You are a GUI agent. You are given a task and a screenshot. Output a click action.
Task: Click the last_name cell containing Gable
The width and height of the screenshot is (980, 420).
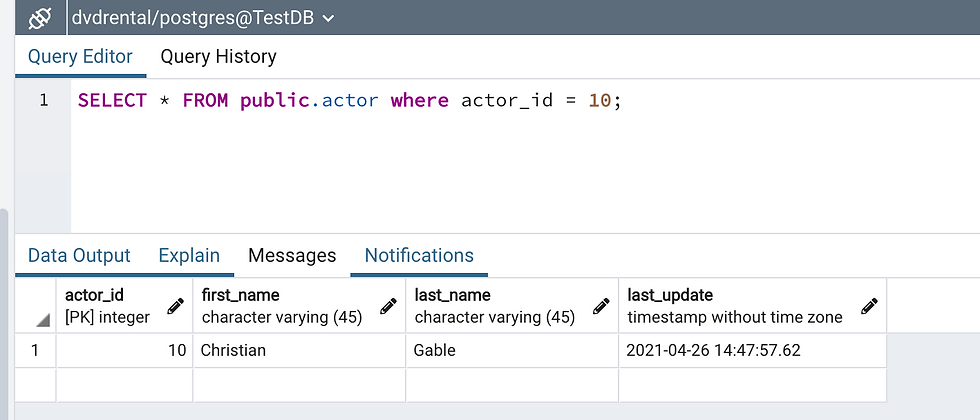pyautogui.click(x=511, y=351)
